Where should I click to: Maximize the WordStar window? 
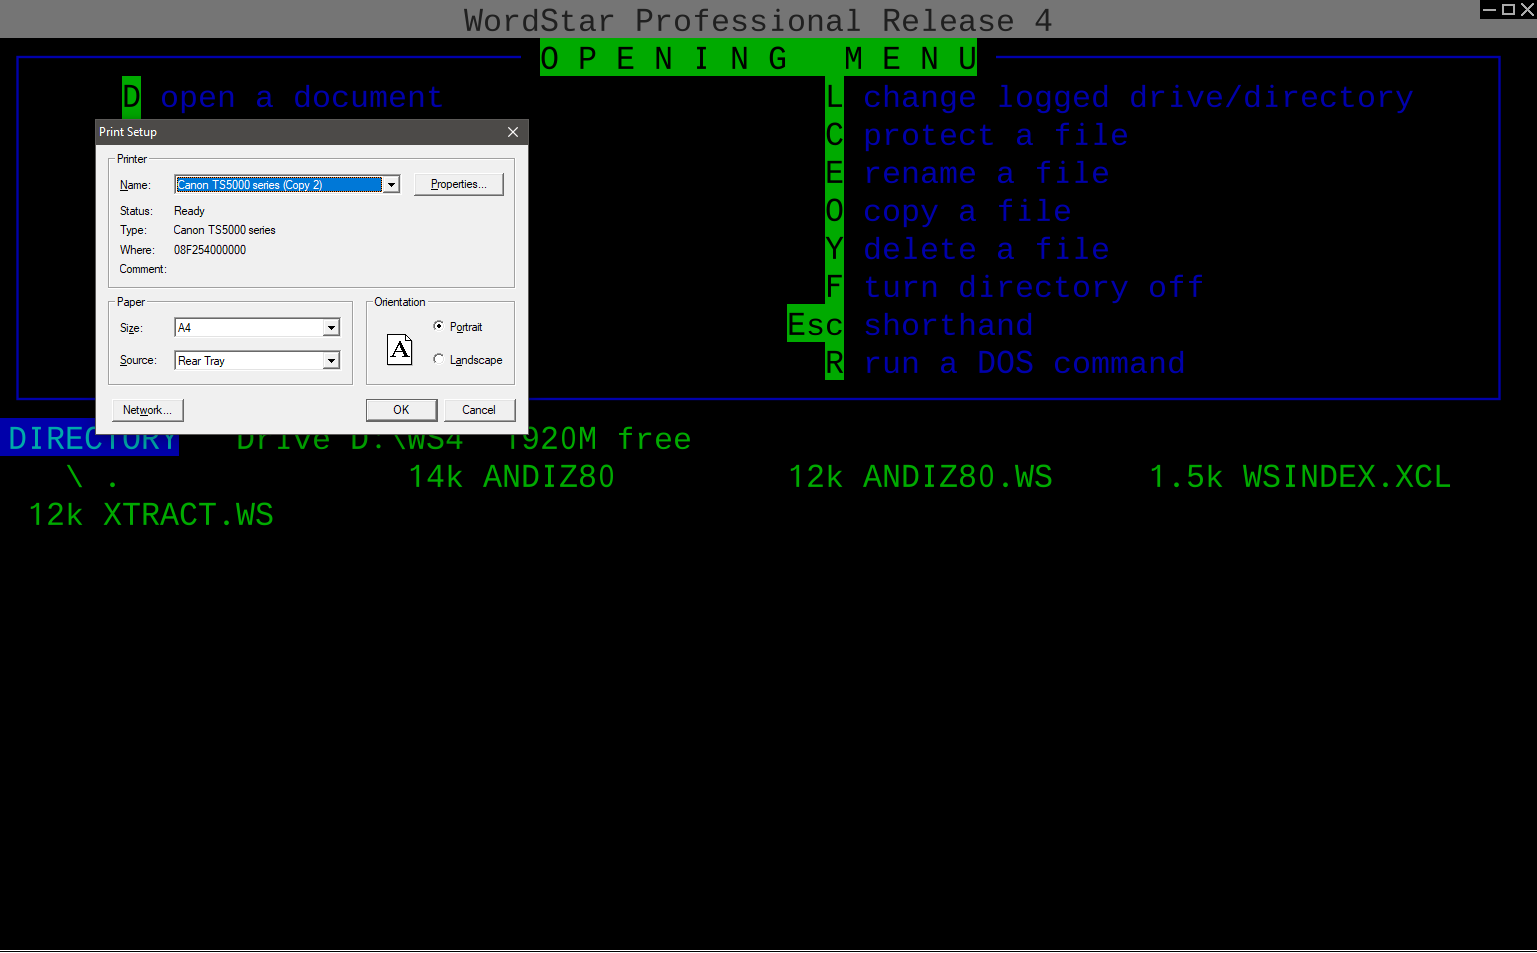pos(1508,9)
